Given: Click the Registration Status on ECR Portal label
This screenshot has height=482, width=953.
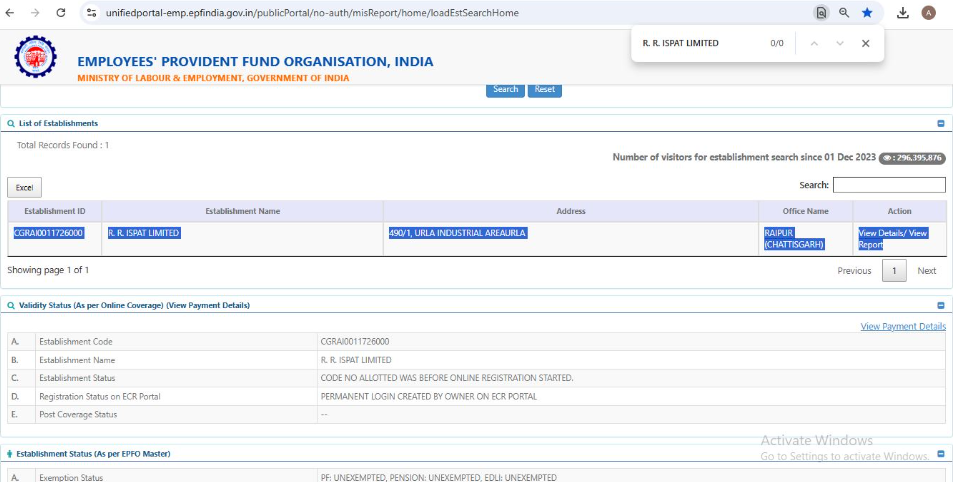Looking at the screenshot, I should tap(100, 396).
